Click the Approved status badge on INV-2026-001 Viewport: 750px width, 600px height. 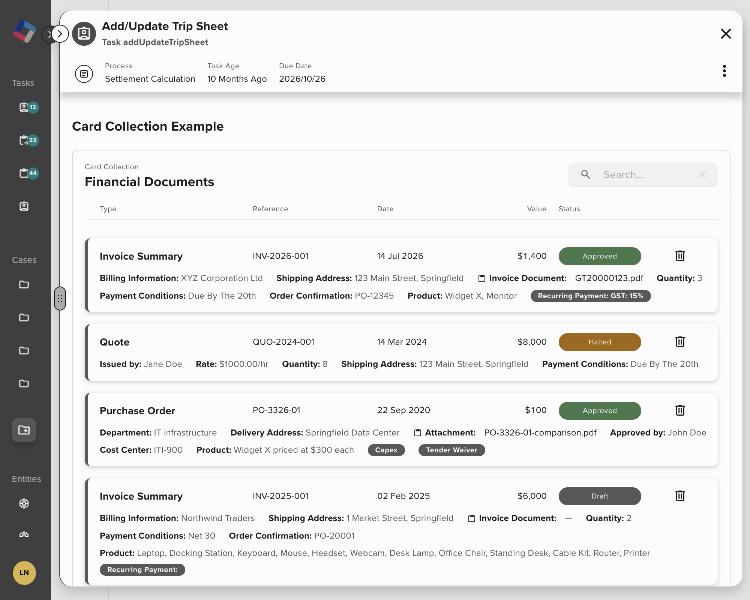point(600,256)
